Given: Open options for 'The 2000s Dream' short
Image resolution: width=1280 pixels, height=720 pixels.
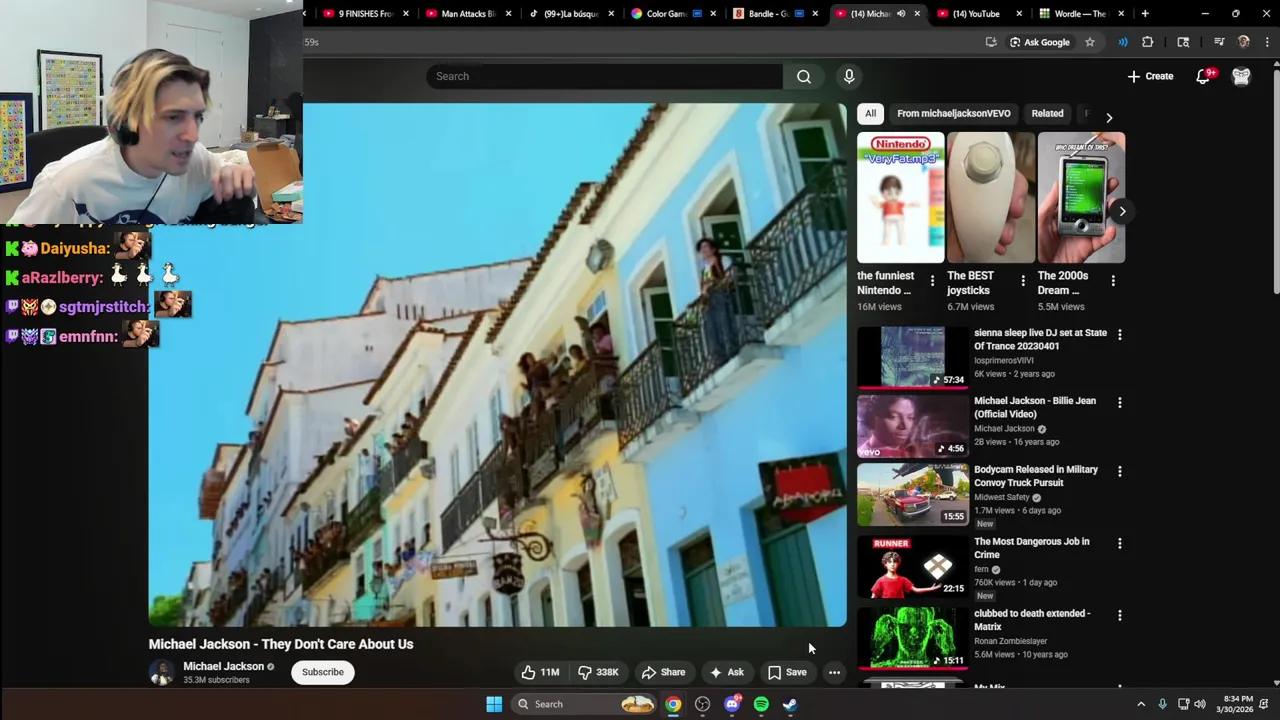Looking at the screenshot, I should click(1113, 281).
